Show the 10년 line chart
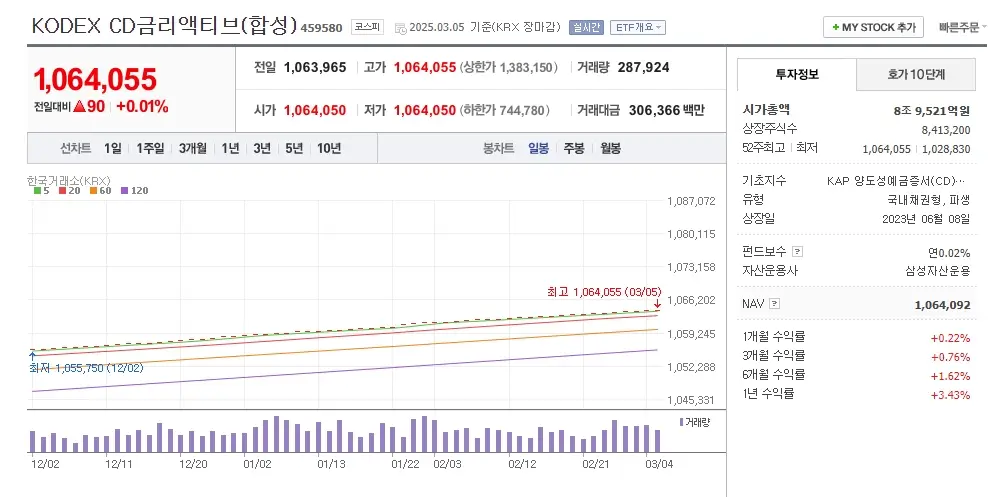This screenshot has height=497, width=996. (328, 148)
